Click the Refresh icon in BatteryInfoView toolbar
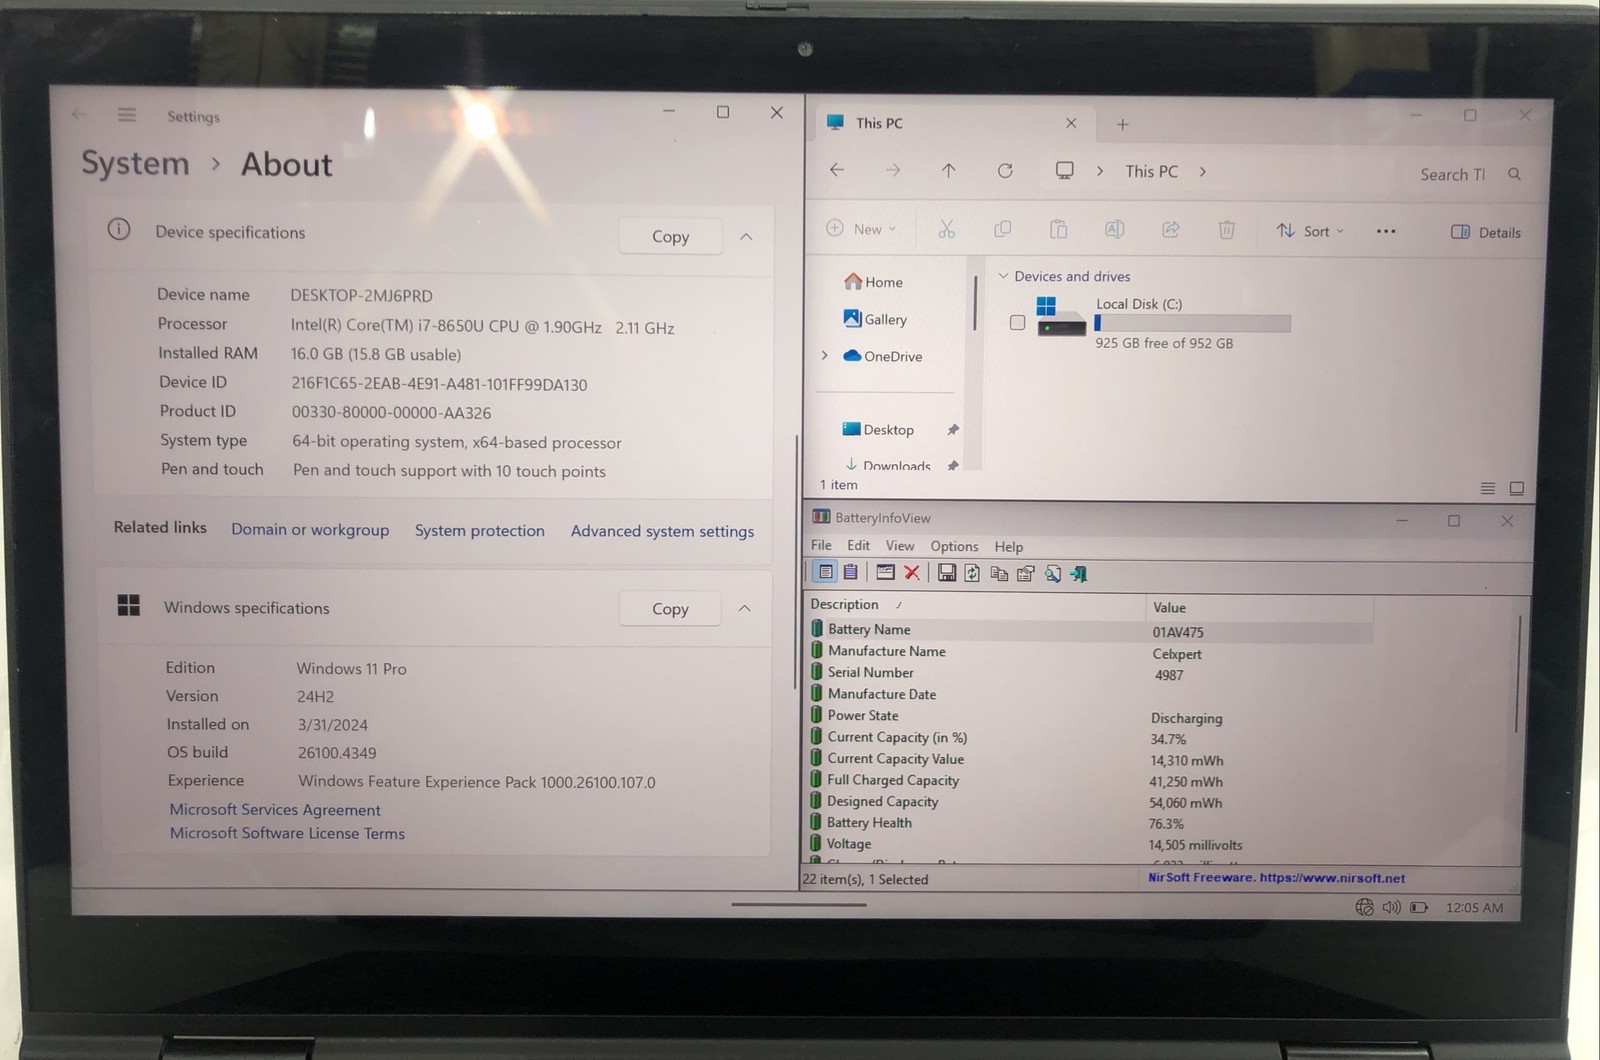 pos(972,573)
